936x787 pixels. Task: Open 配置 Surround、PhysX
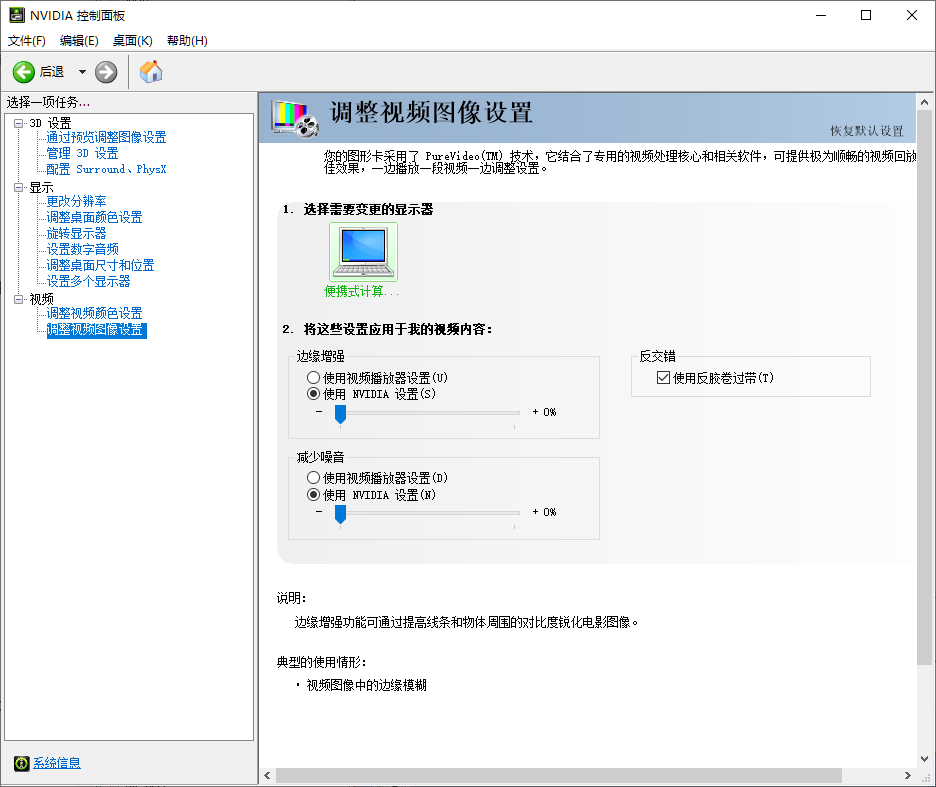click(x=106, y=170)
